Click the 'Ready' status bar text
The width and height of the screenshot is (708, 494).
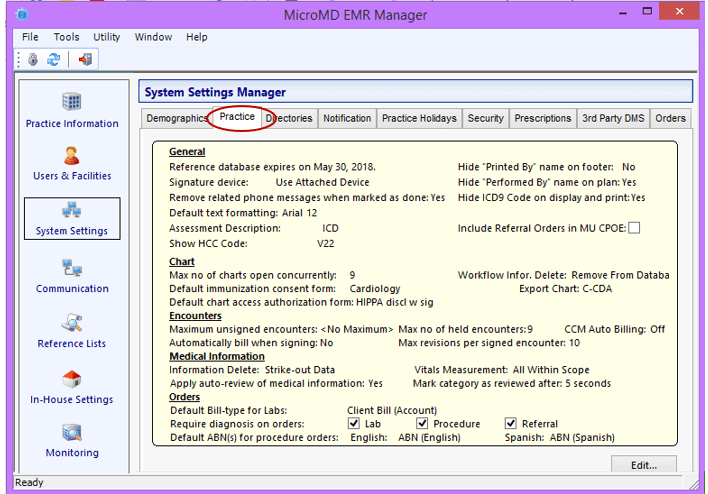pyautogui.click(x=29, y=482)
